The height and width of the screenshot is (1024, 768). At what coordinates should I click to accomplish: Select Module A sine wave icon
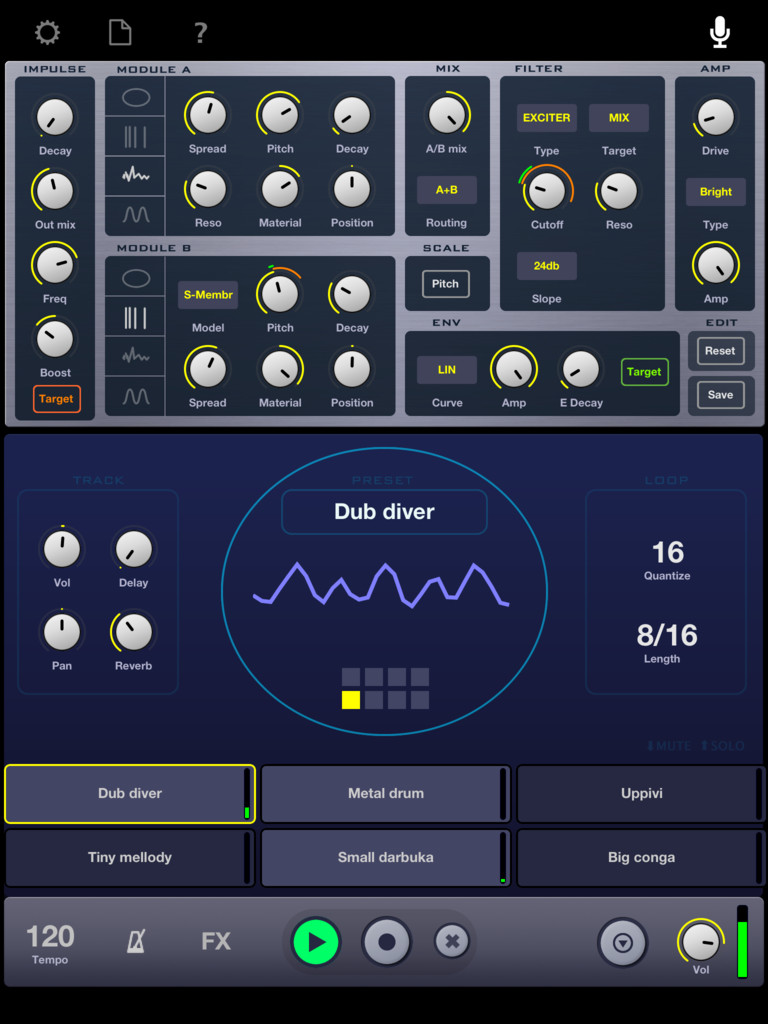pos(136,214)
